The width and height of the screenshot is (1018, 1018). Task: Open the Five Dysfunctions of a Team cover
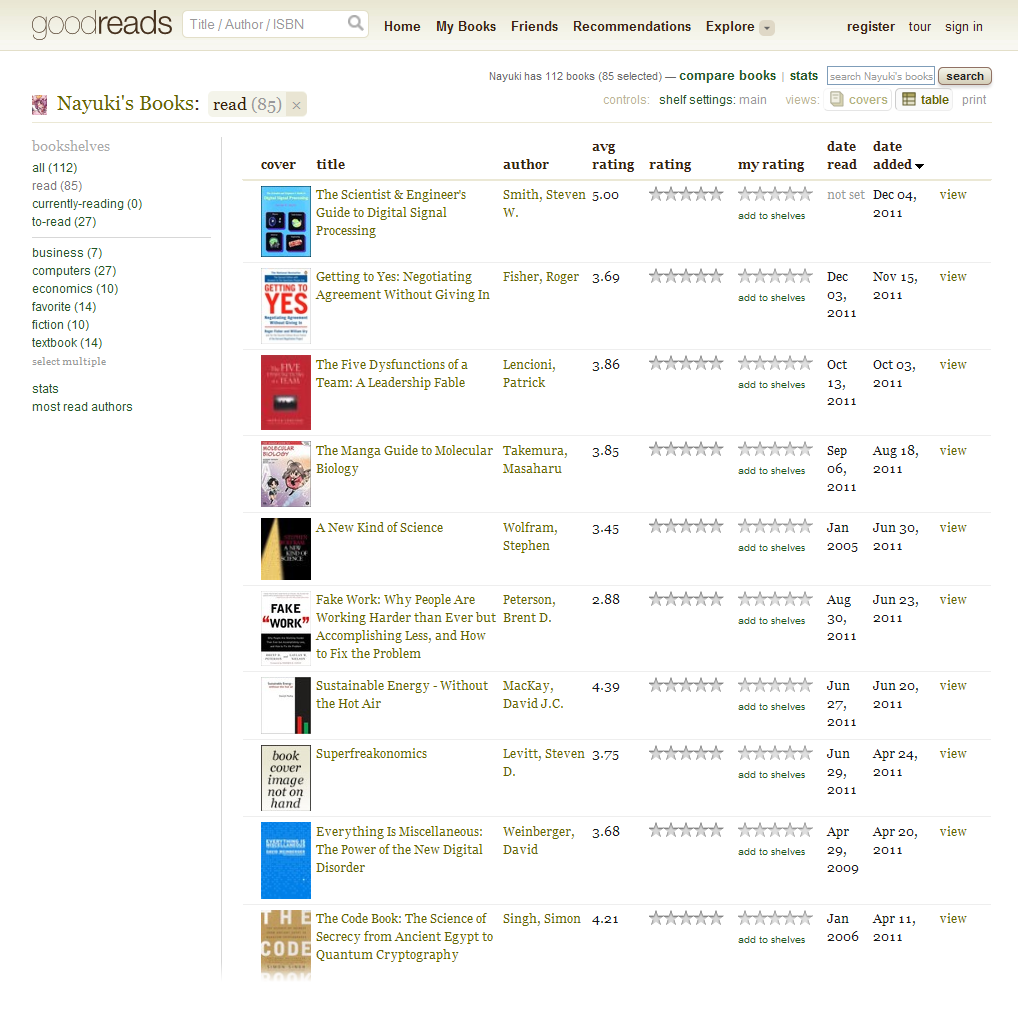point(286,392)
